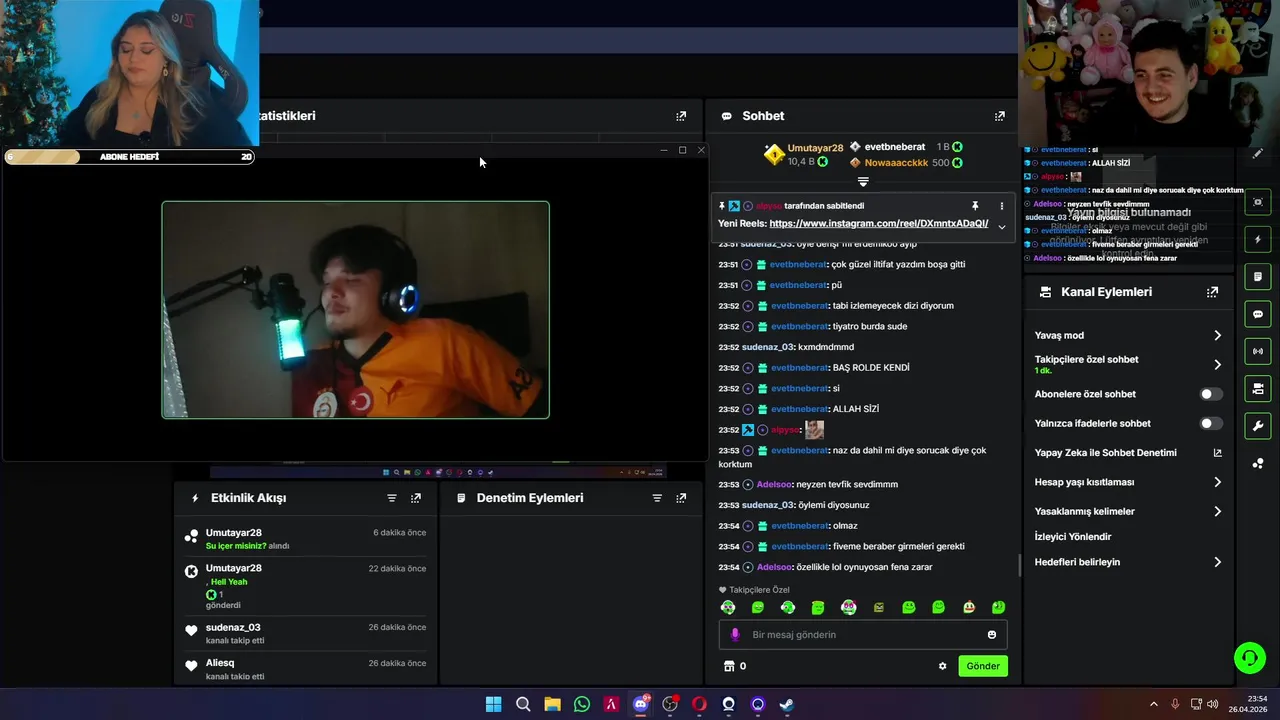Viewport: 1280px width, 720px height.
Task: Open the emoji picker in message box
Action: click(992, 635)
